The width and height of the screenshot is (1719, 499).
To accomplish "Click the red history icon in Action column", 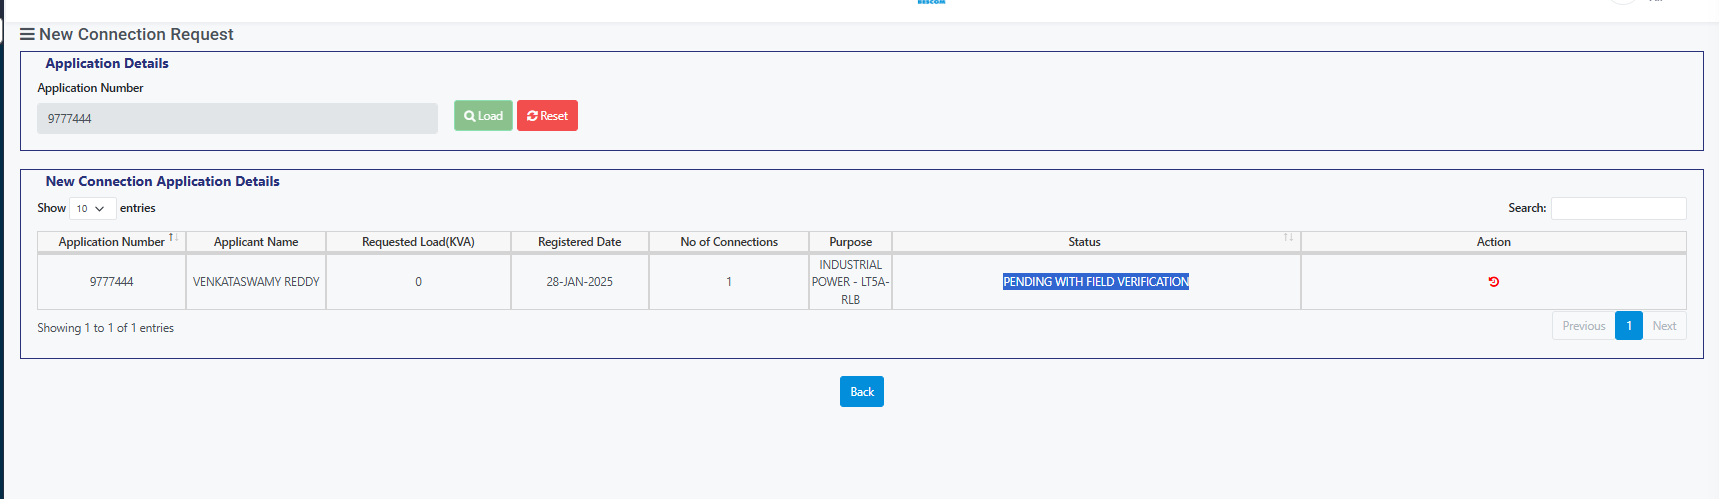I will point(1493,282).
